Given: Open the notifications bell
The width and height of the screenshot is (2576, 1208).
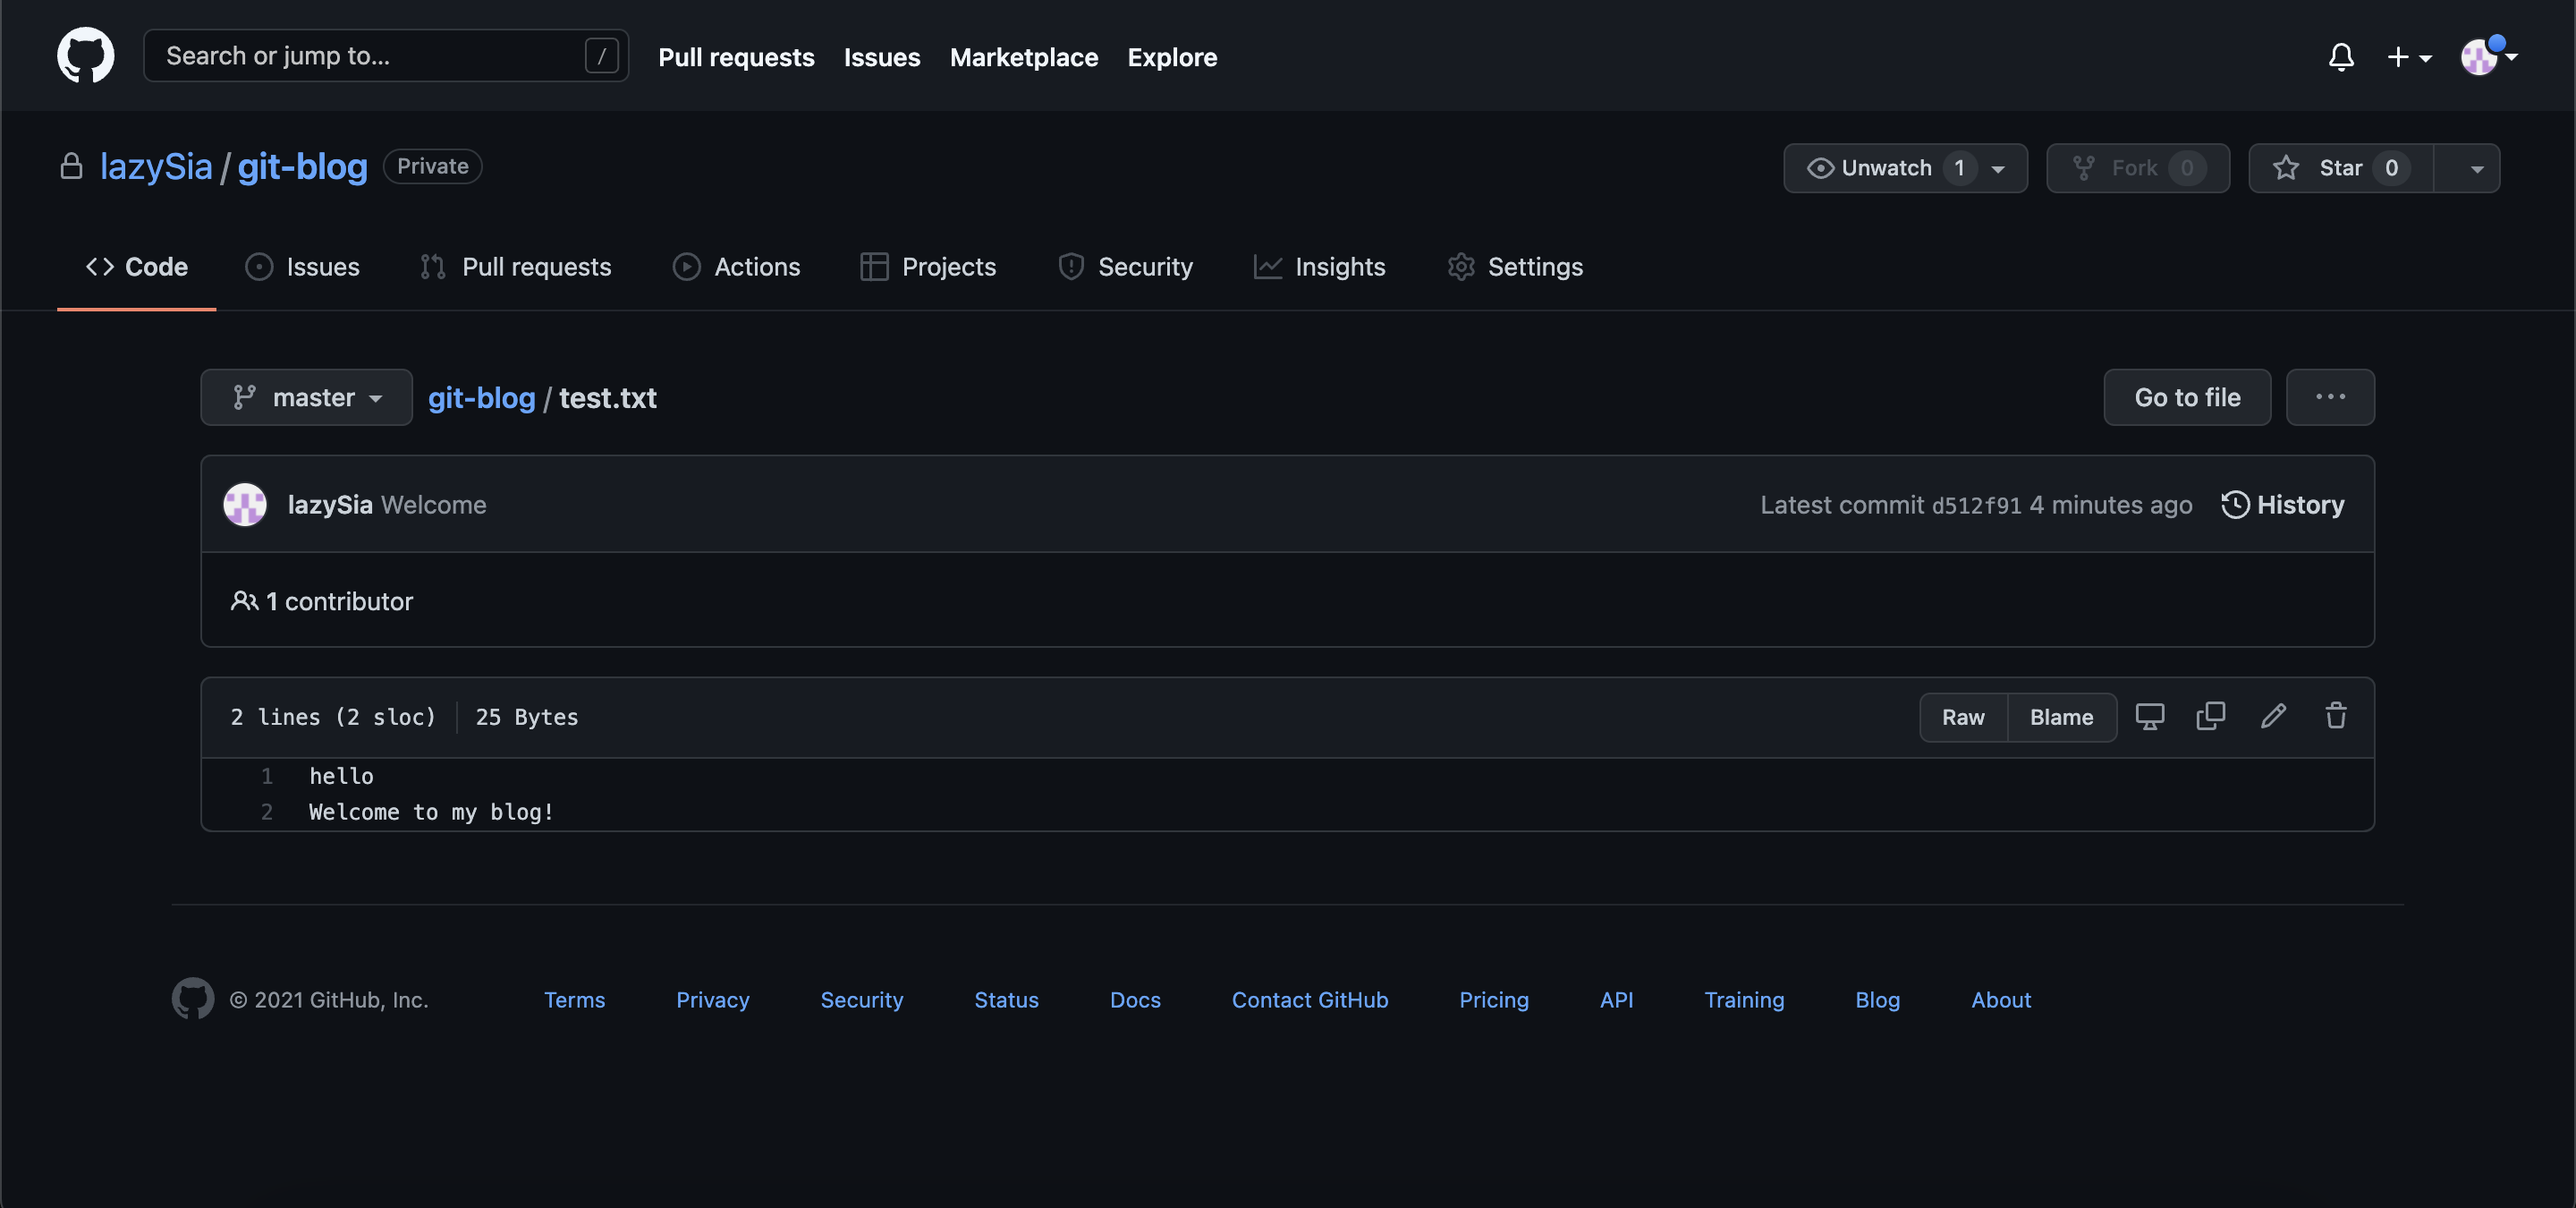Looking at the screenshot, I should tap(2341, 57).
